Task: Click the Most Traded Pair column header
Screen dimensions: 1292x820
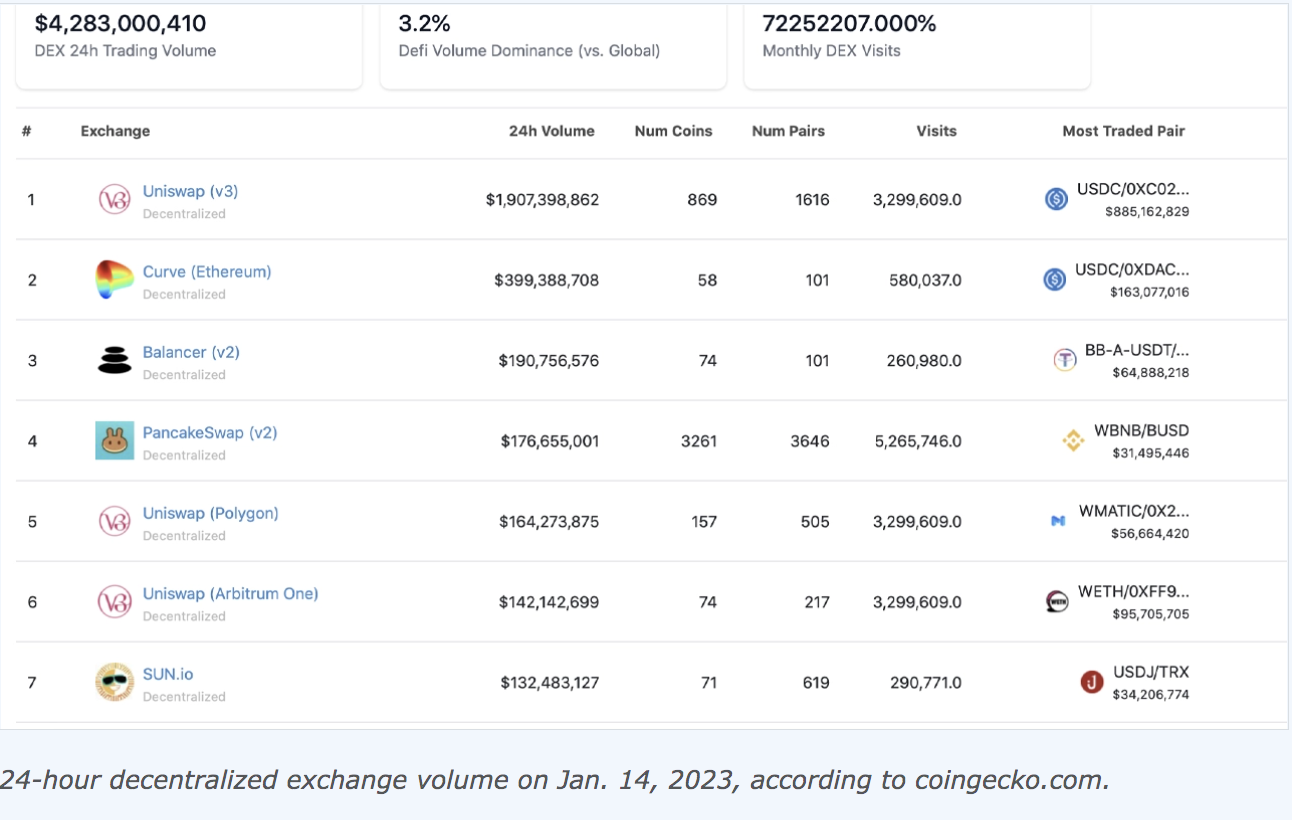Action: [x=1123, y=131]
